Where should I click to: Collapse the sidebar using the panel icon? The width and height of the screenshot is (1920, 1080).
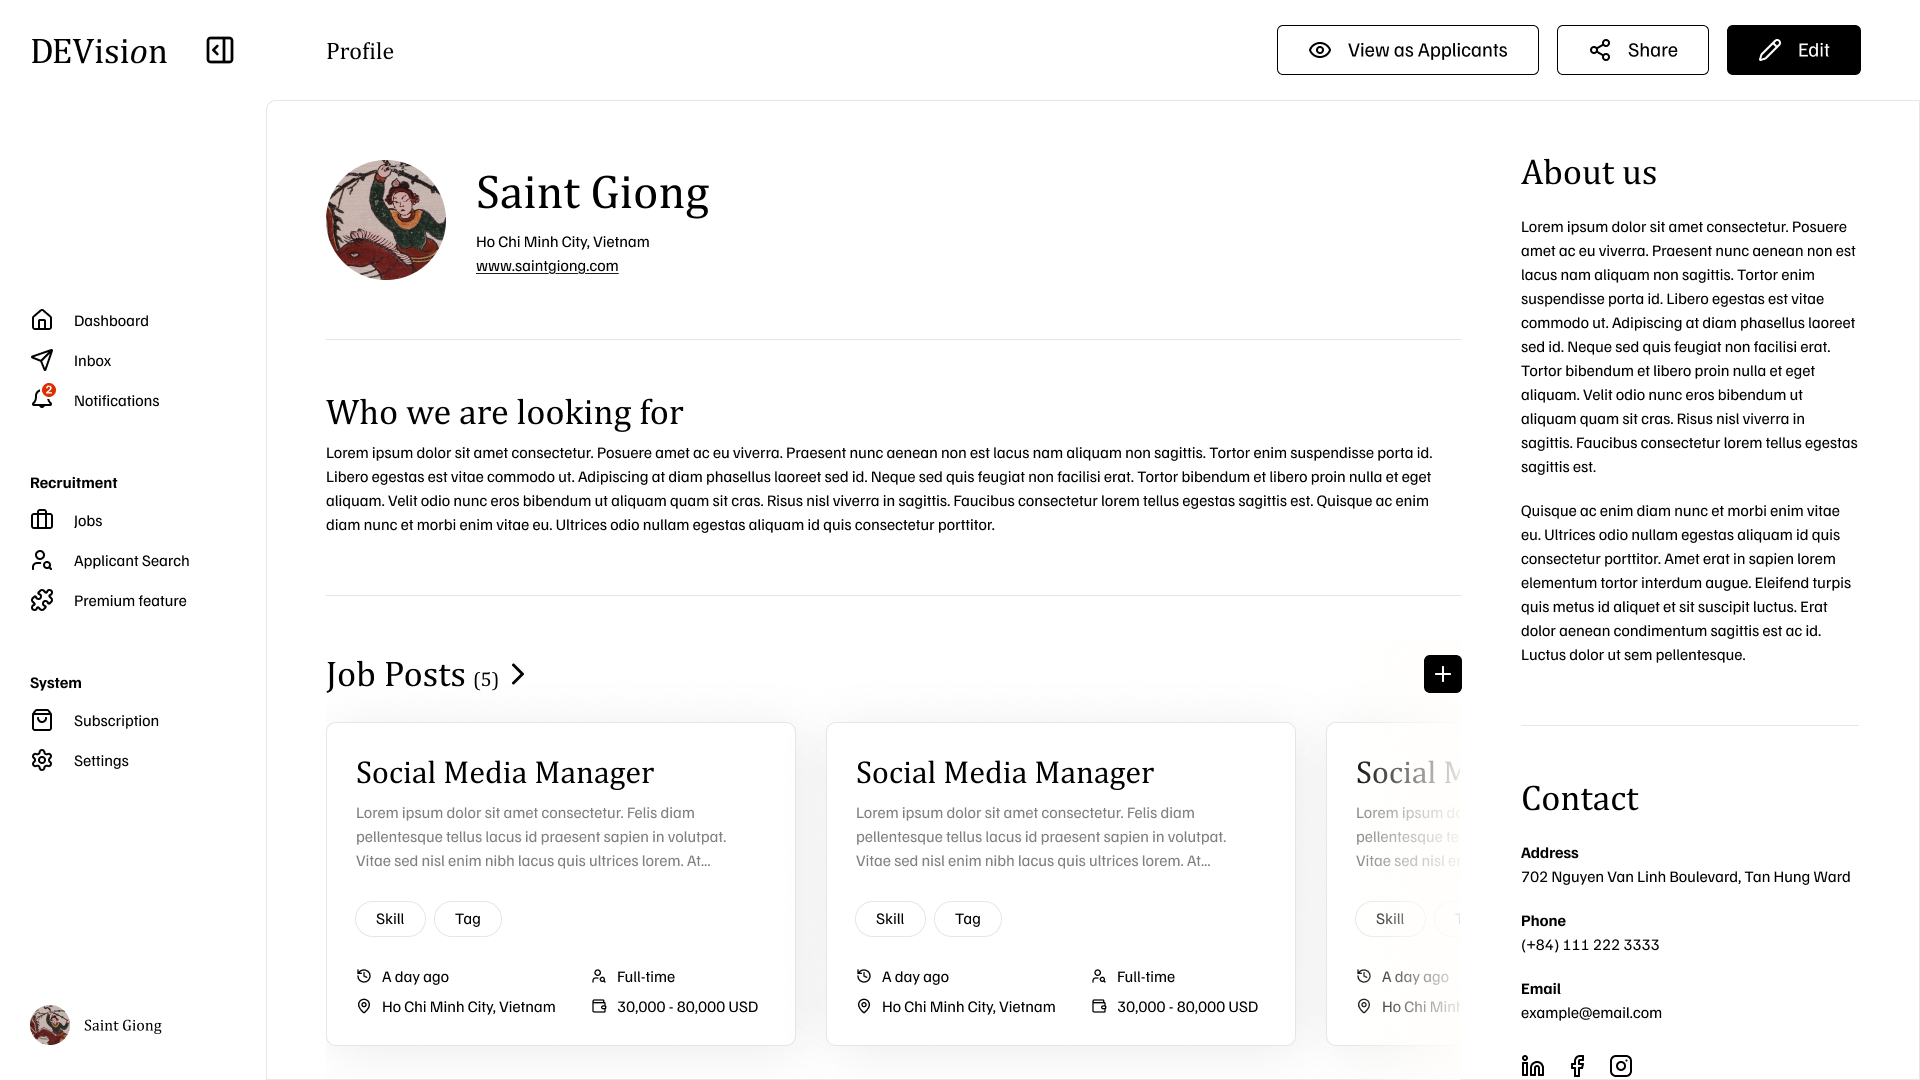(220, 50)
